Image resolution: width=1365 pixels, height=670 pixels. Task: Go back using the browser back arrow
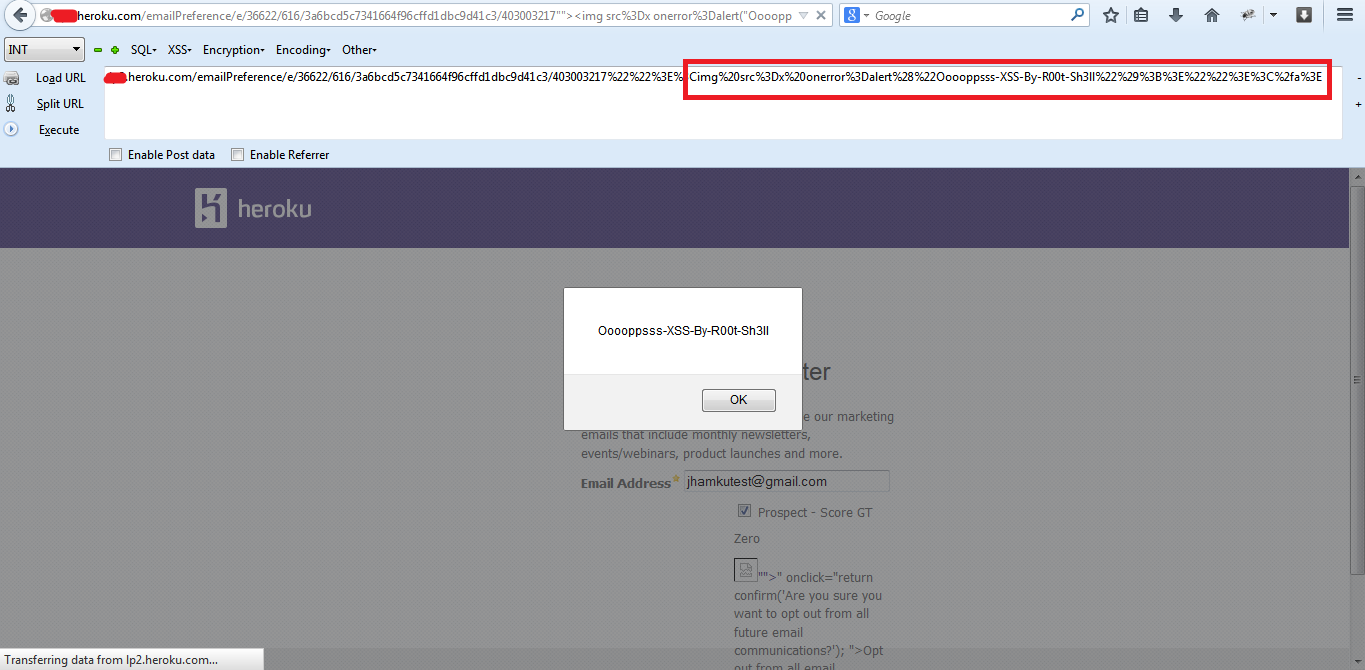19,16
